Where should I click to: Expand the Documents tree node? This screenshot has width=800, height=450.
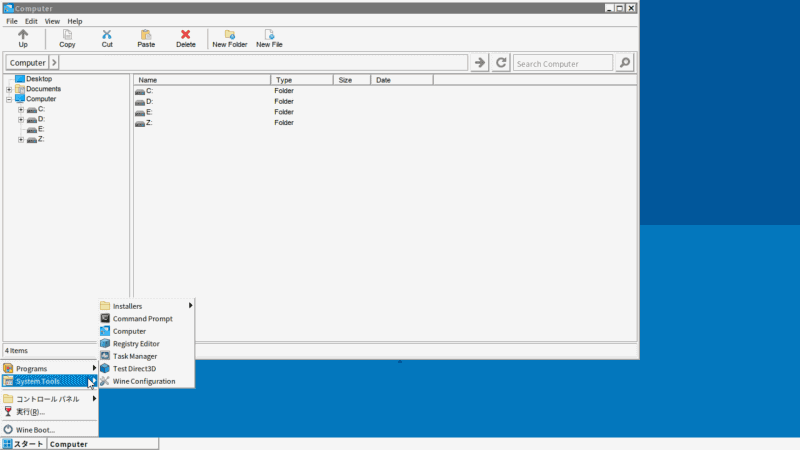pyautogui.click(x=9, y=89)
